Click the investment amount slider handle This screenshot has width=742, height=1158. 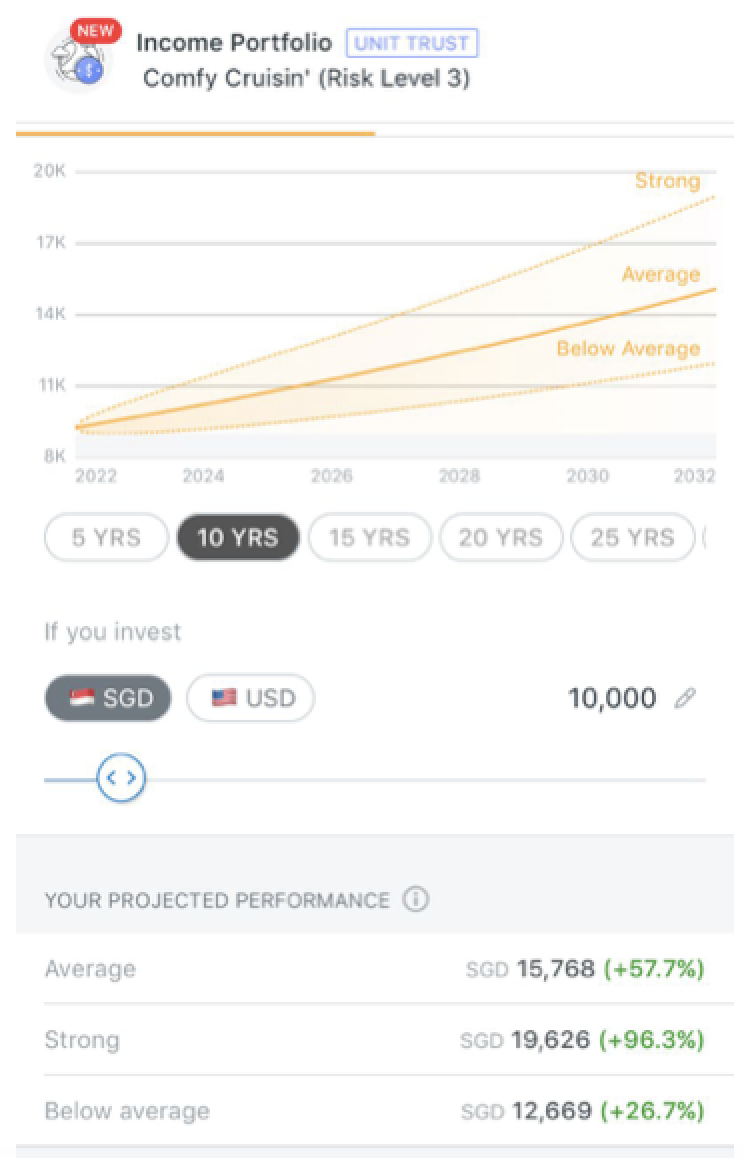[x=121, y=778]
